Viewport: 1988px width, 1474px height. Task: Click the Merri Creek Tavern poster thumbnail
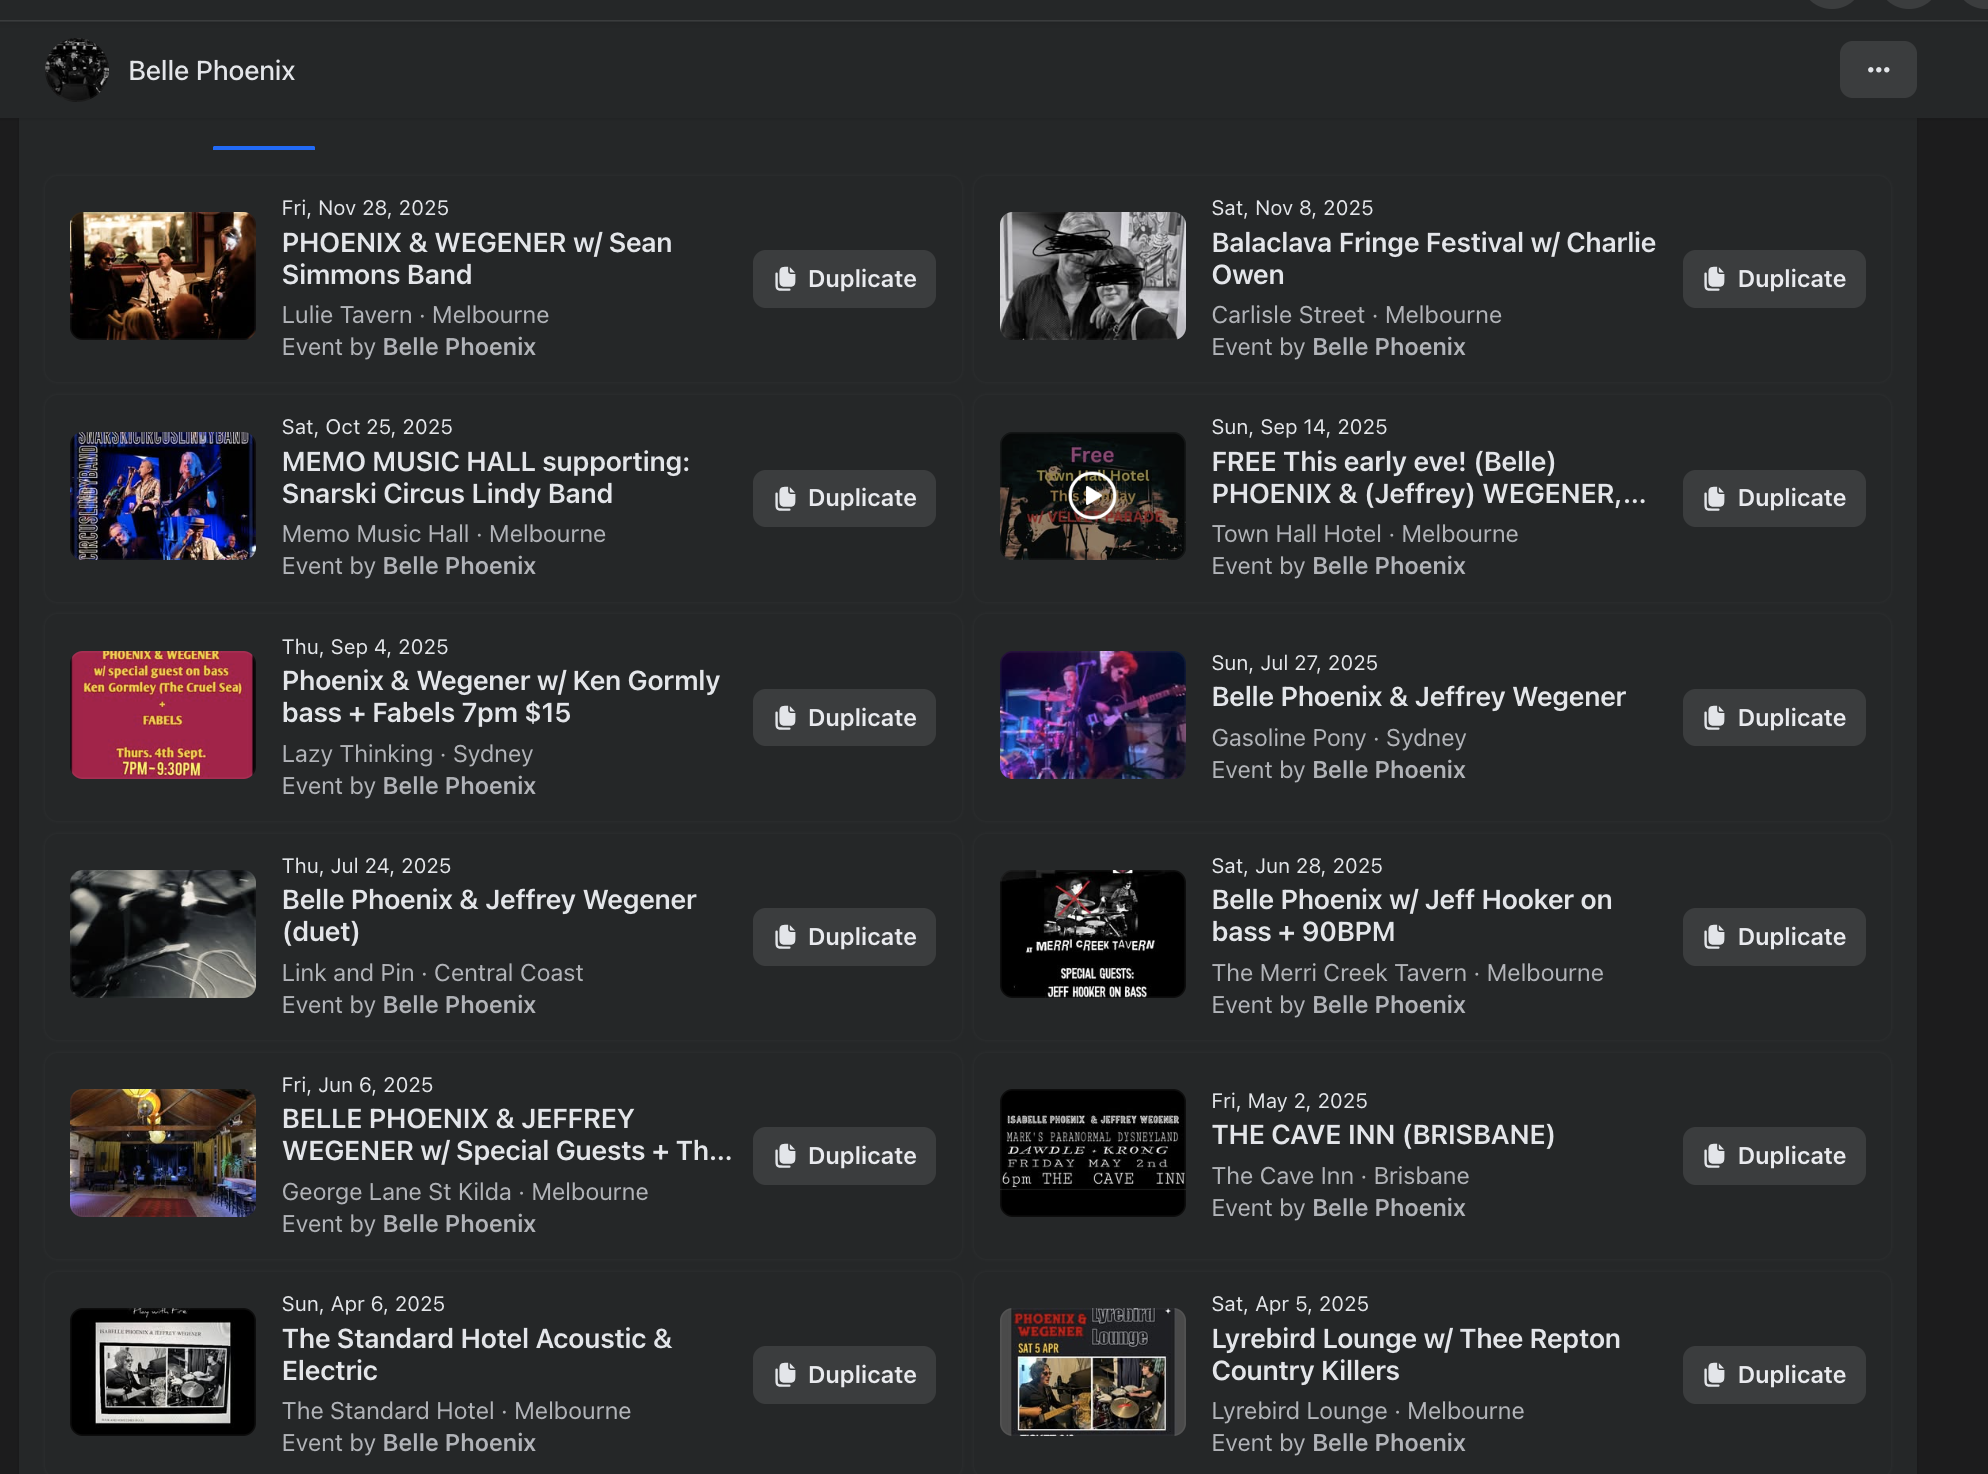coord(1092,934)
